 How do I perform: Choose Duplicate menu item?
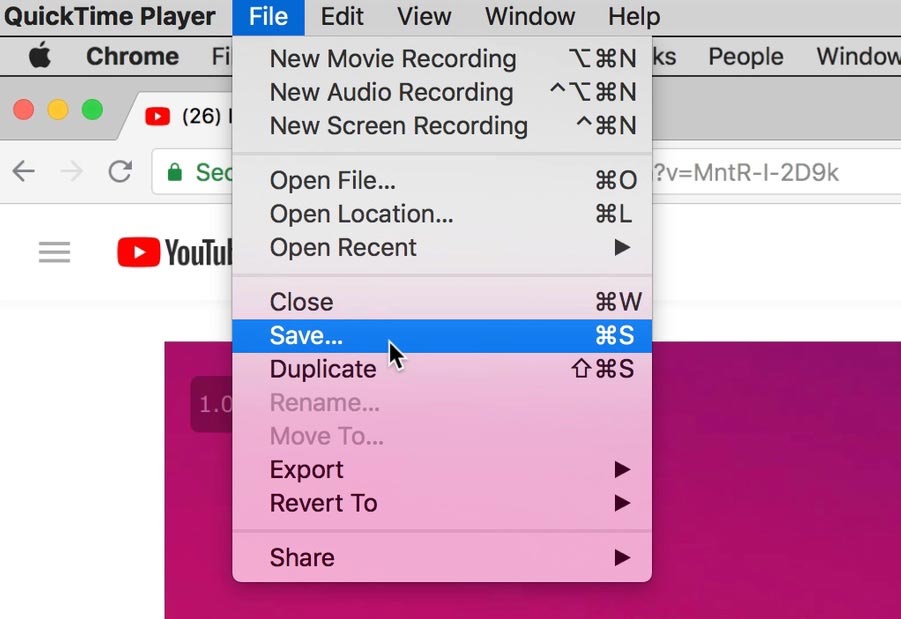coord(442,369)
